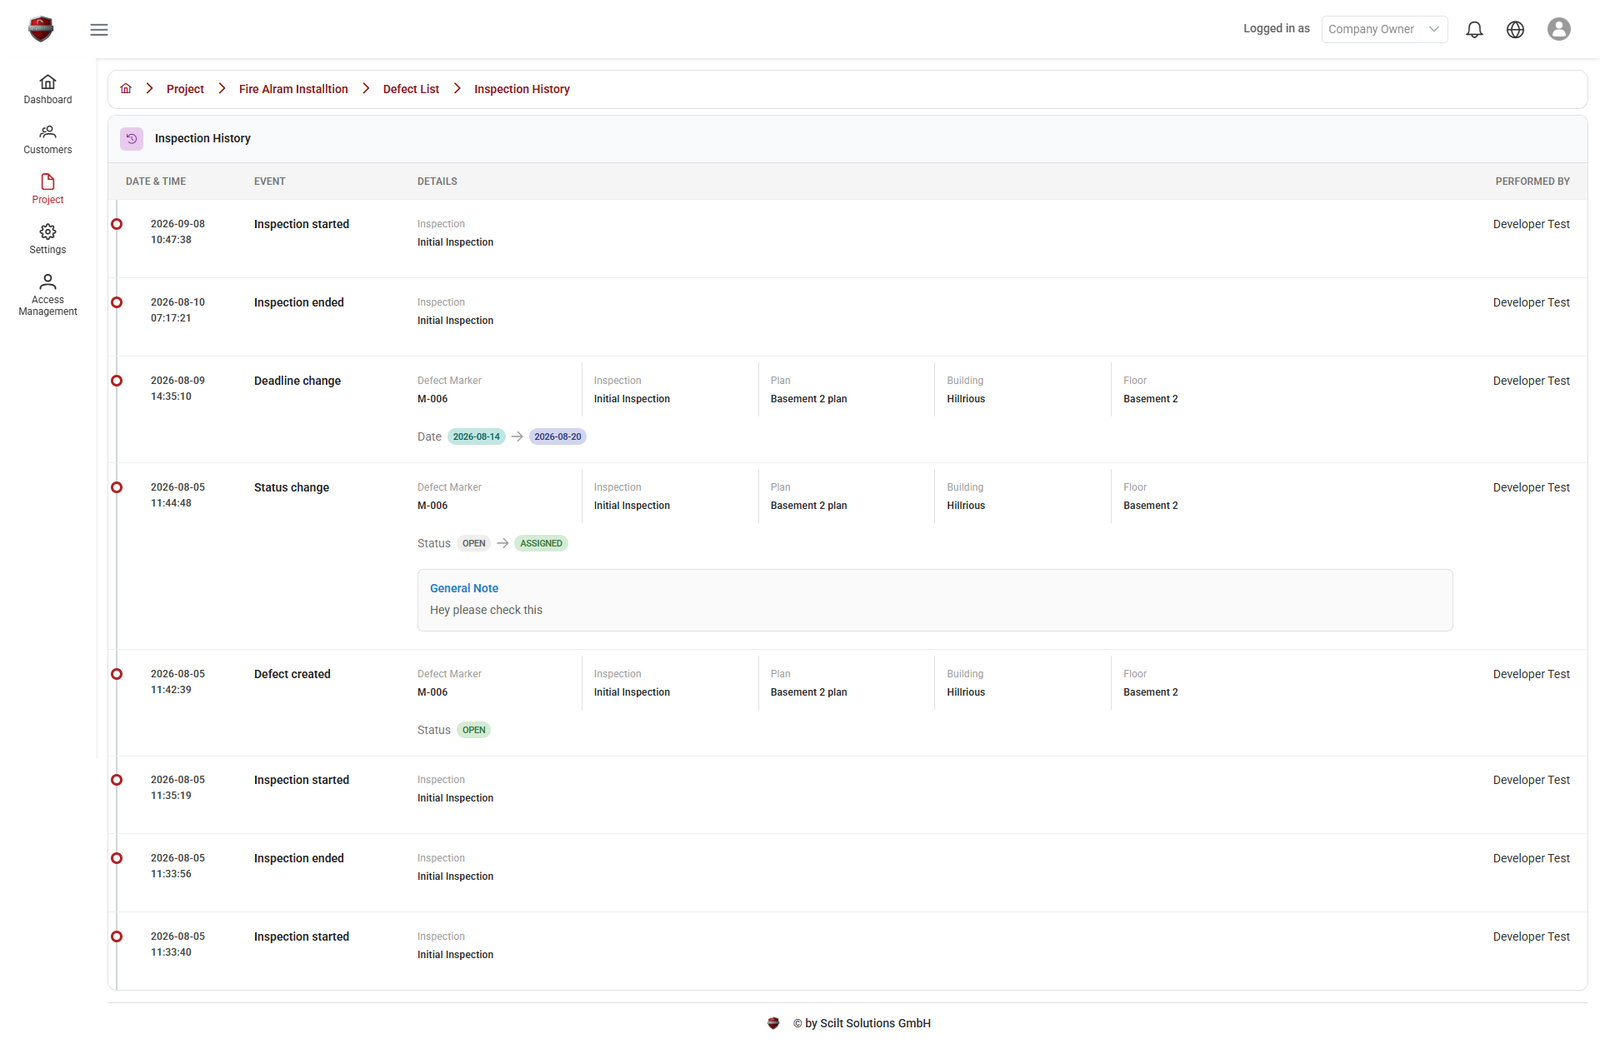
Task: Click the ASSIGNED status badge
Action: pyautogui.click(x=541, y=544)
